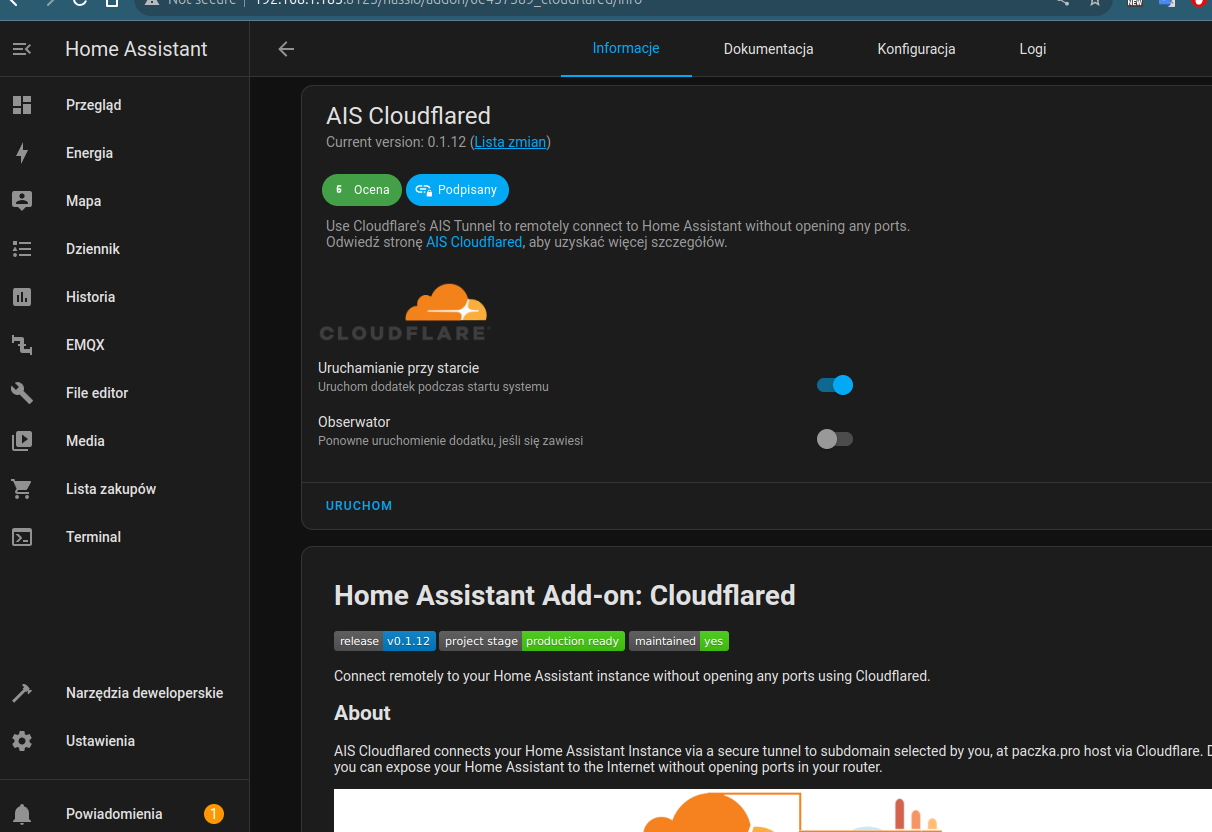
Task: Click the Cloudflare logo image
Action: (404, 314)
